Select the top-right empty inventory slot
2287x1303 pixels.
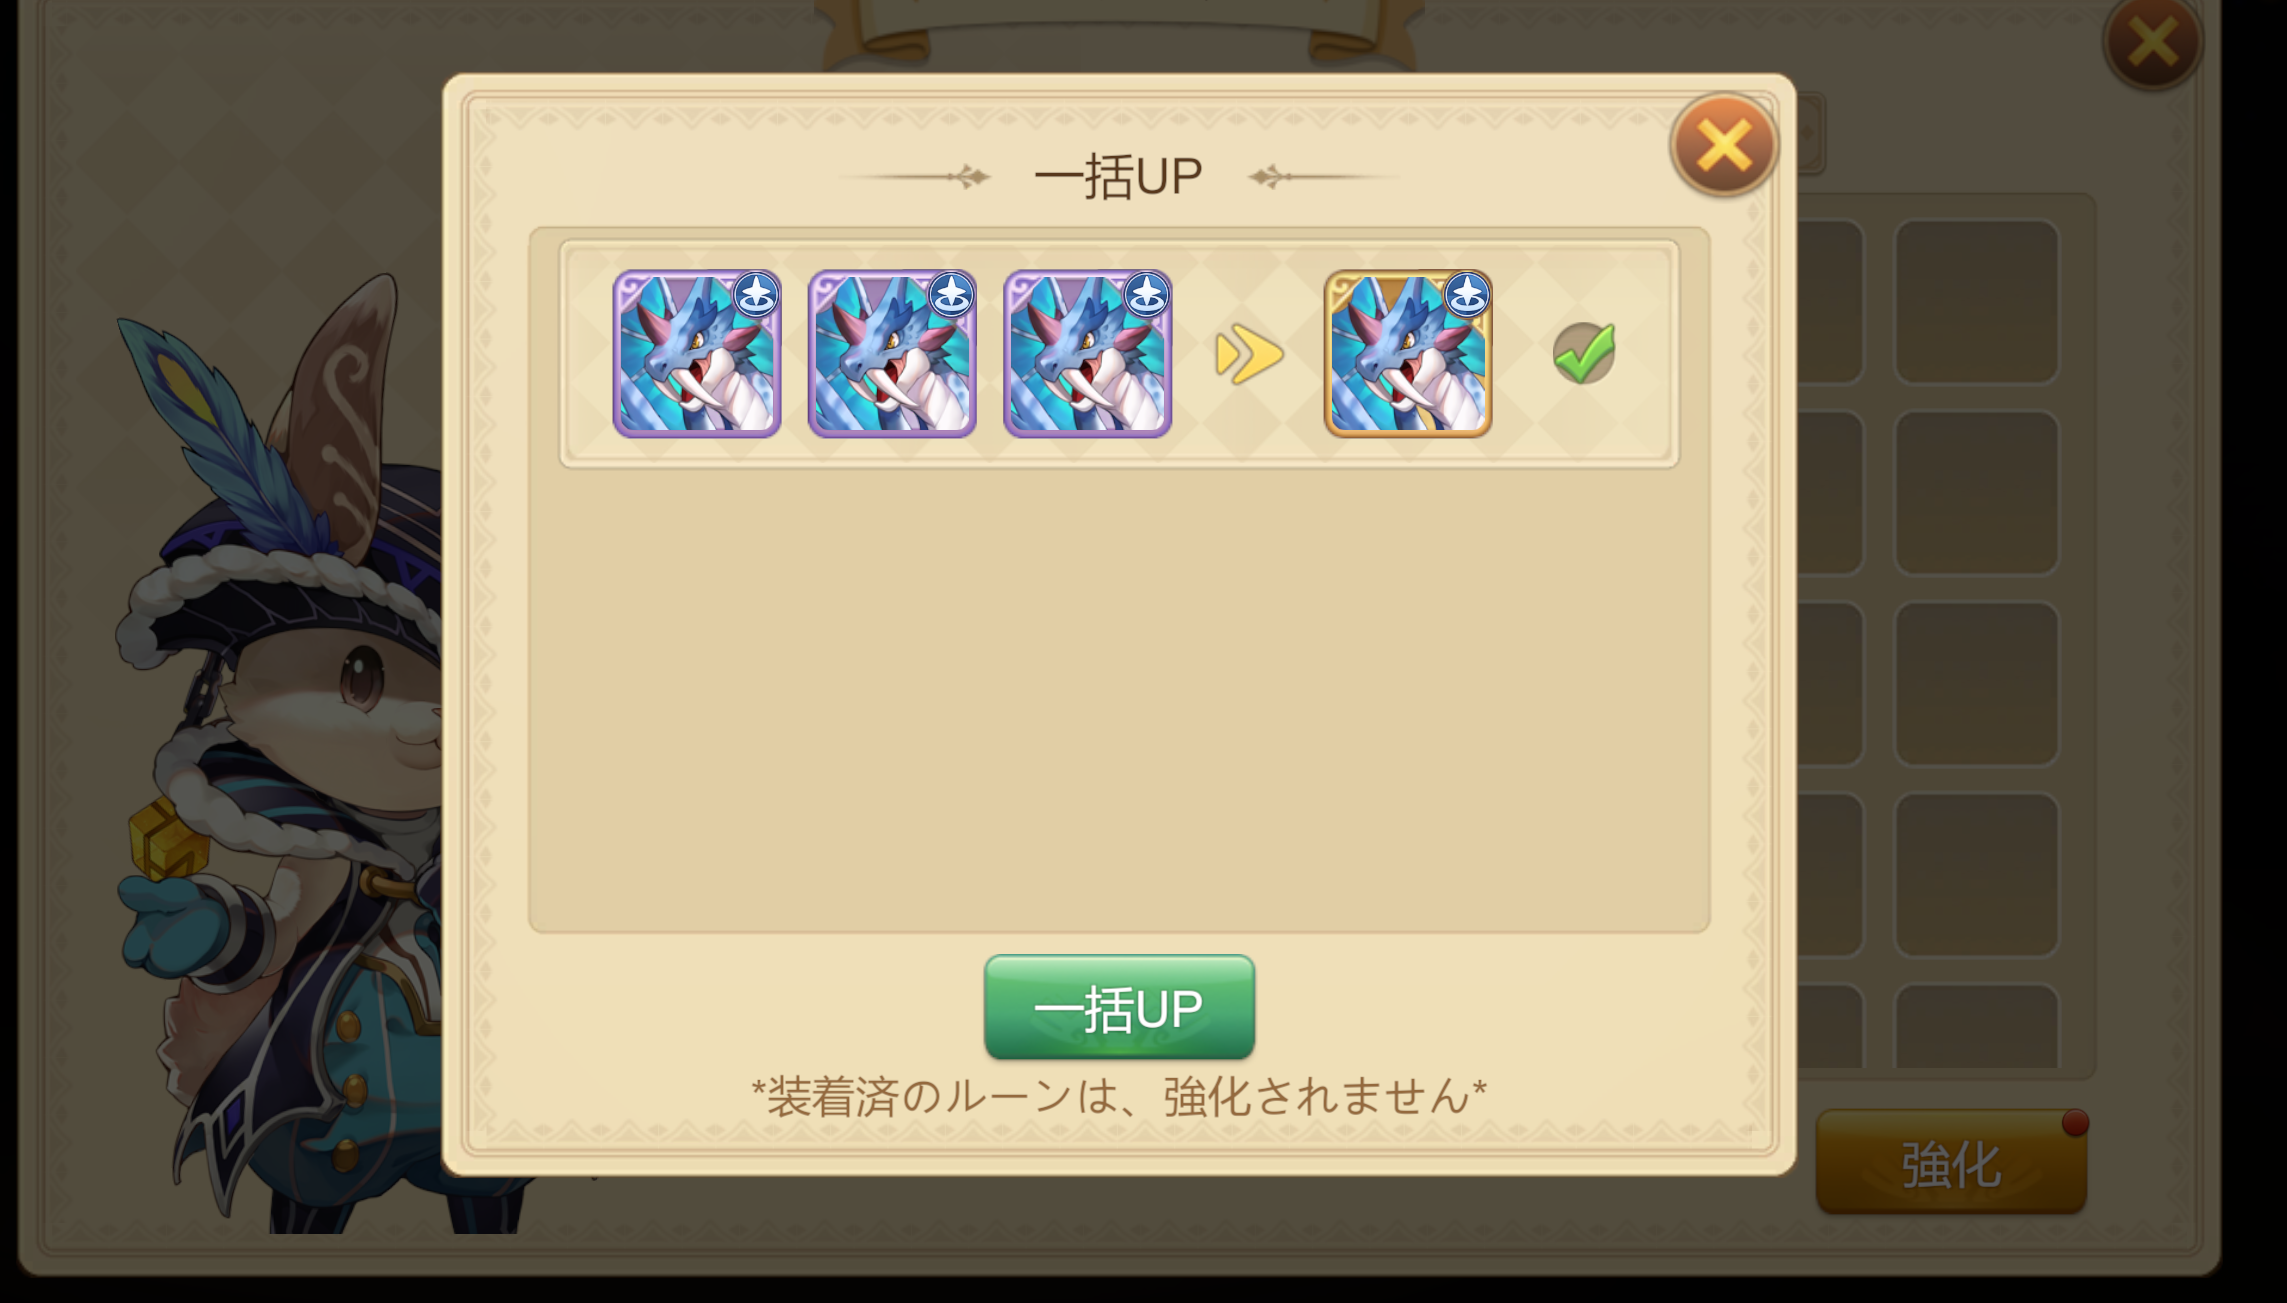pyautogui.click(x=1977, y=301)
